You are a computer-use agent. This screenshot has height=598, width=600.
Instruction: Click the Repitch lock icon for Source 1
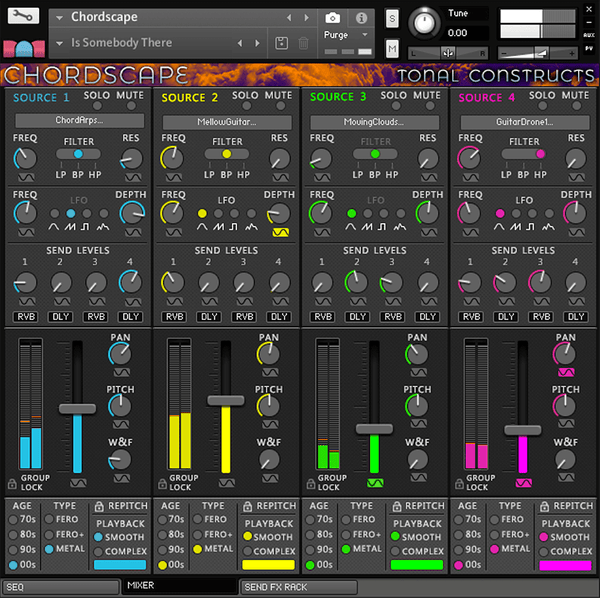pos(101,507)
